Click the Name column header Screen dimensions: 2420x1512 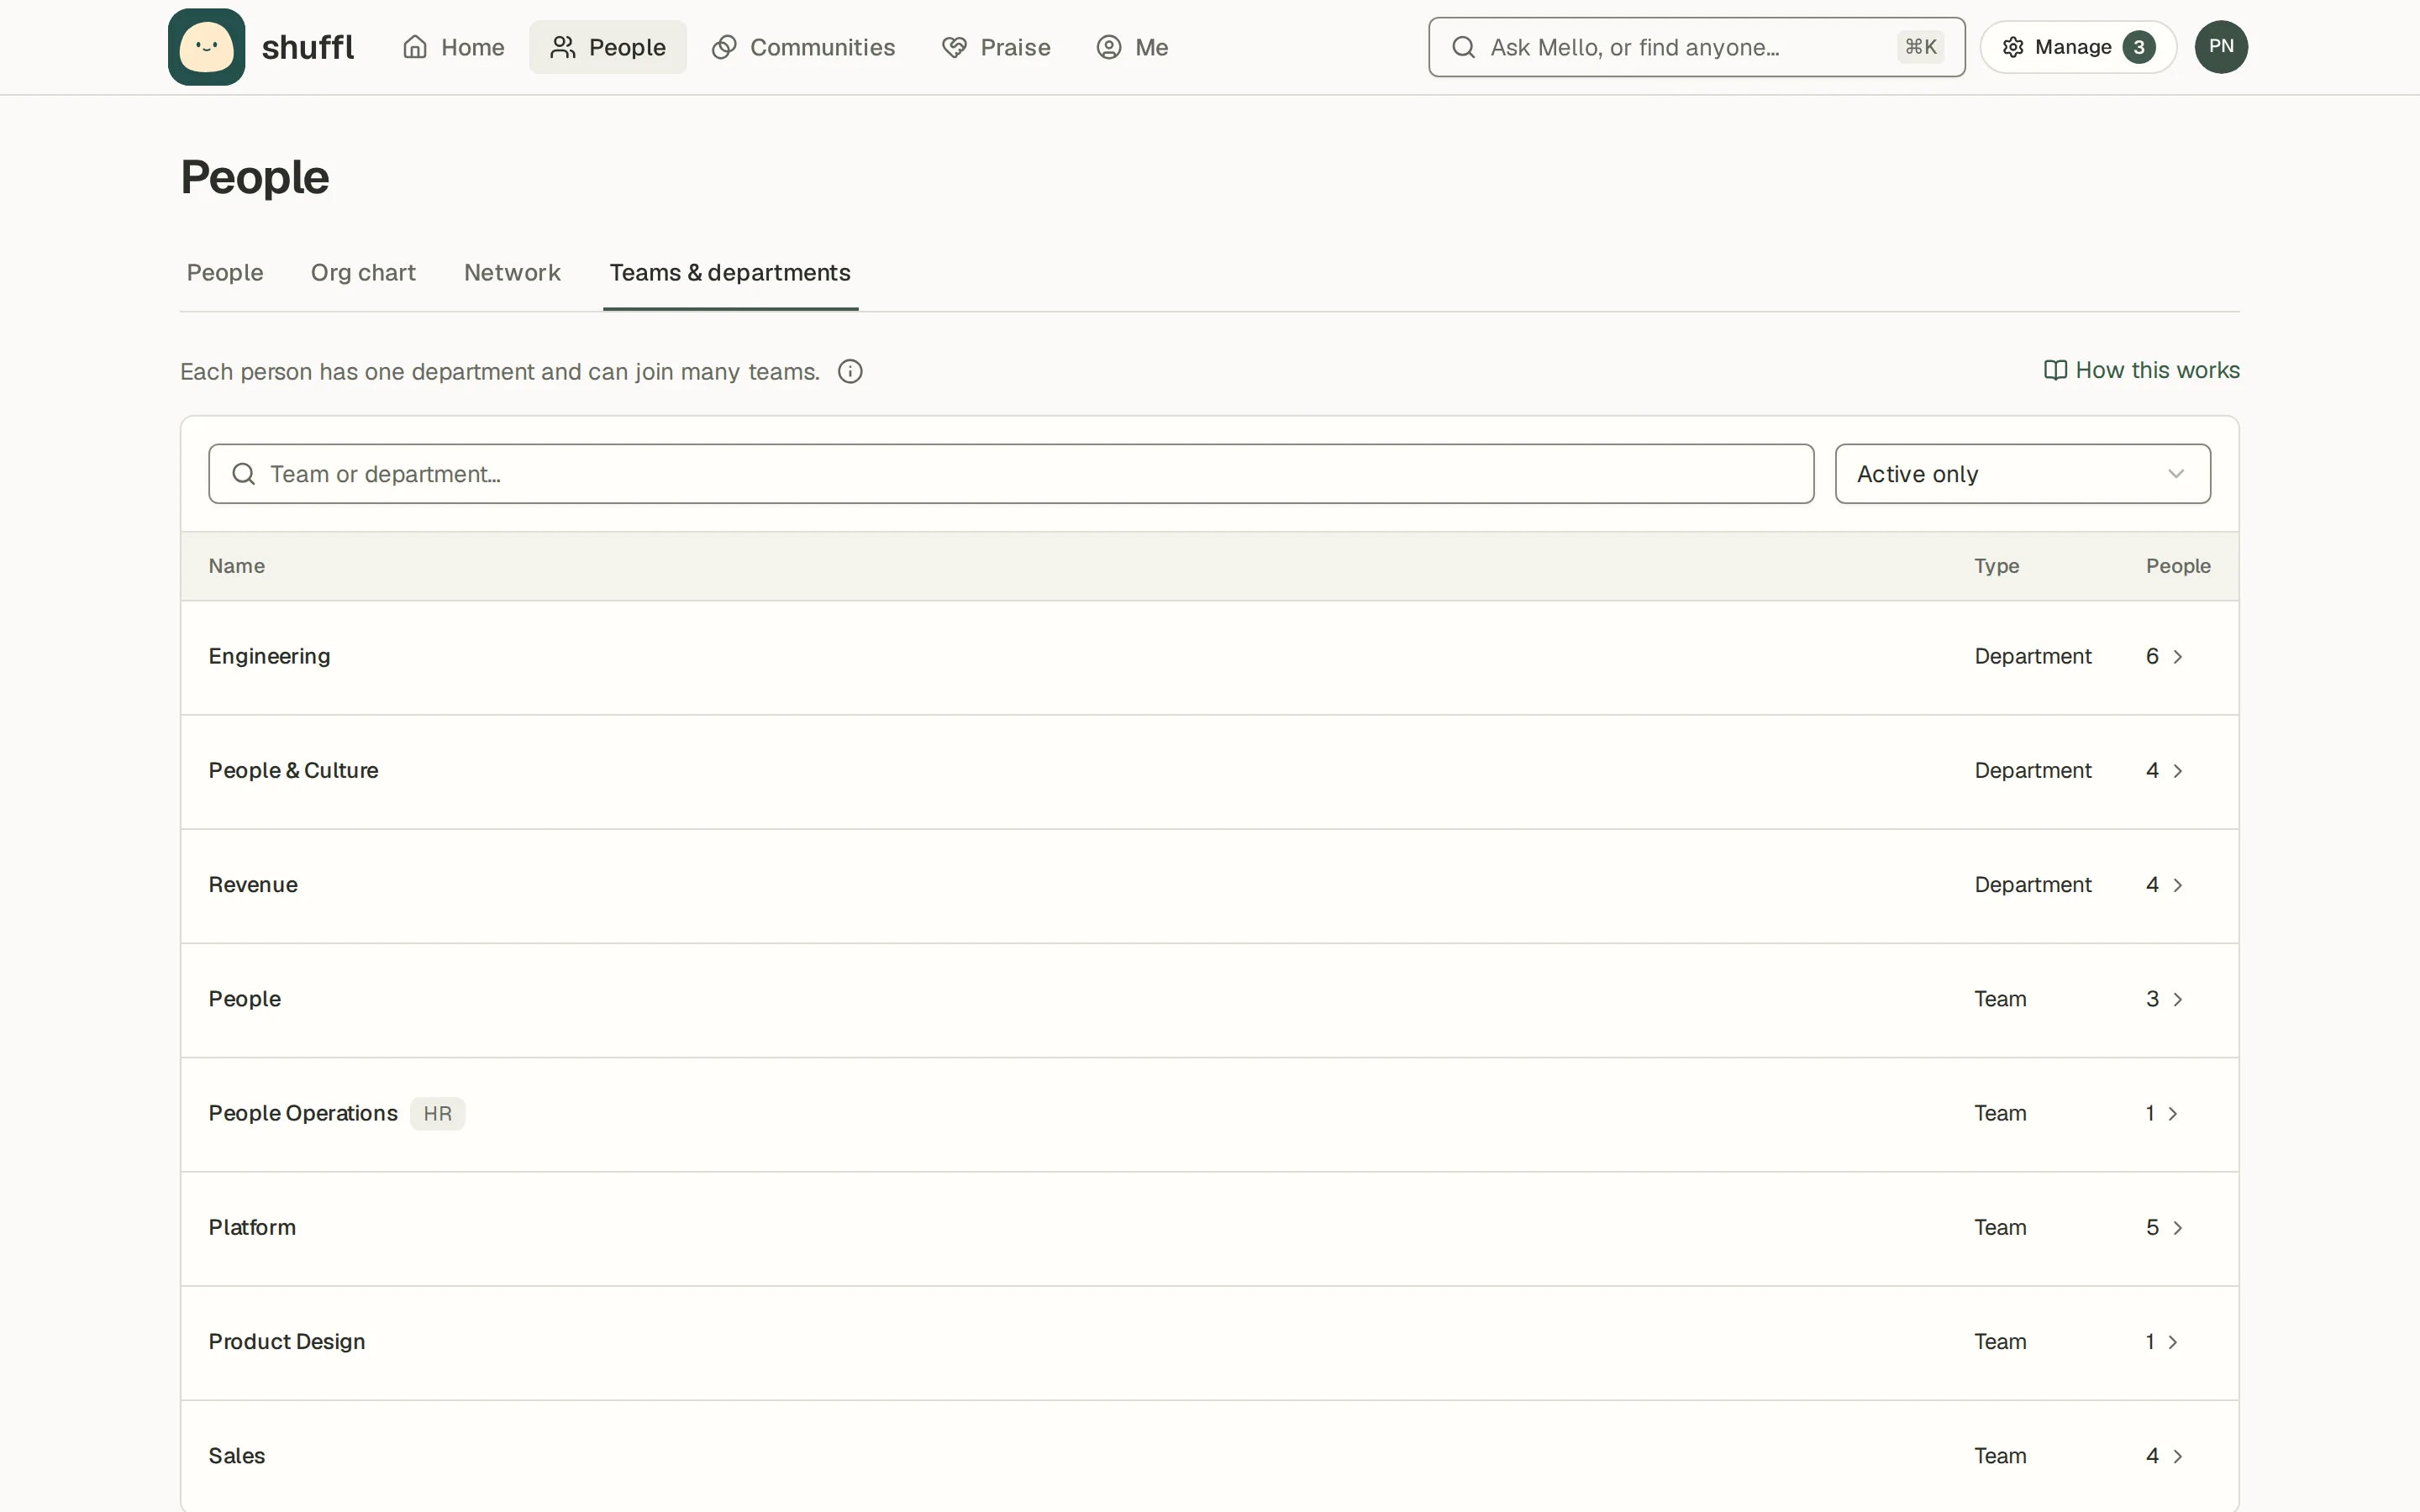(237, 566)
